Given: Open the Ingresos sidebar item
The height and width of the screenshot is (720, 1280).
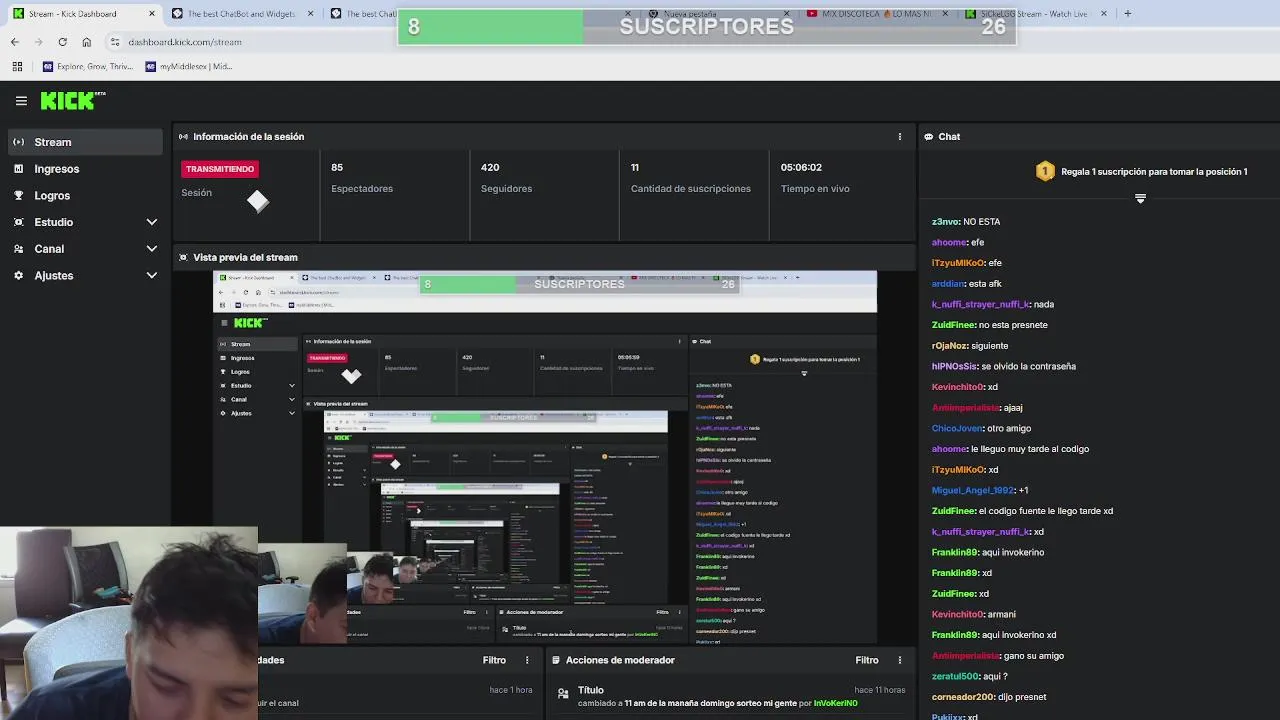Looking at the screenshot, I should [83, 169].
